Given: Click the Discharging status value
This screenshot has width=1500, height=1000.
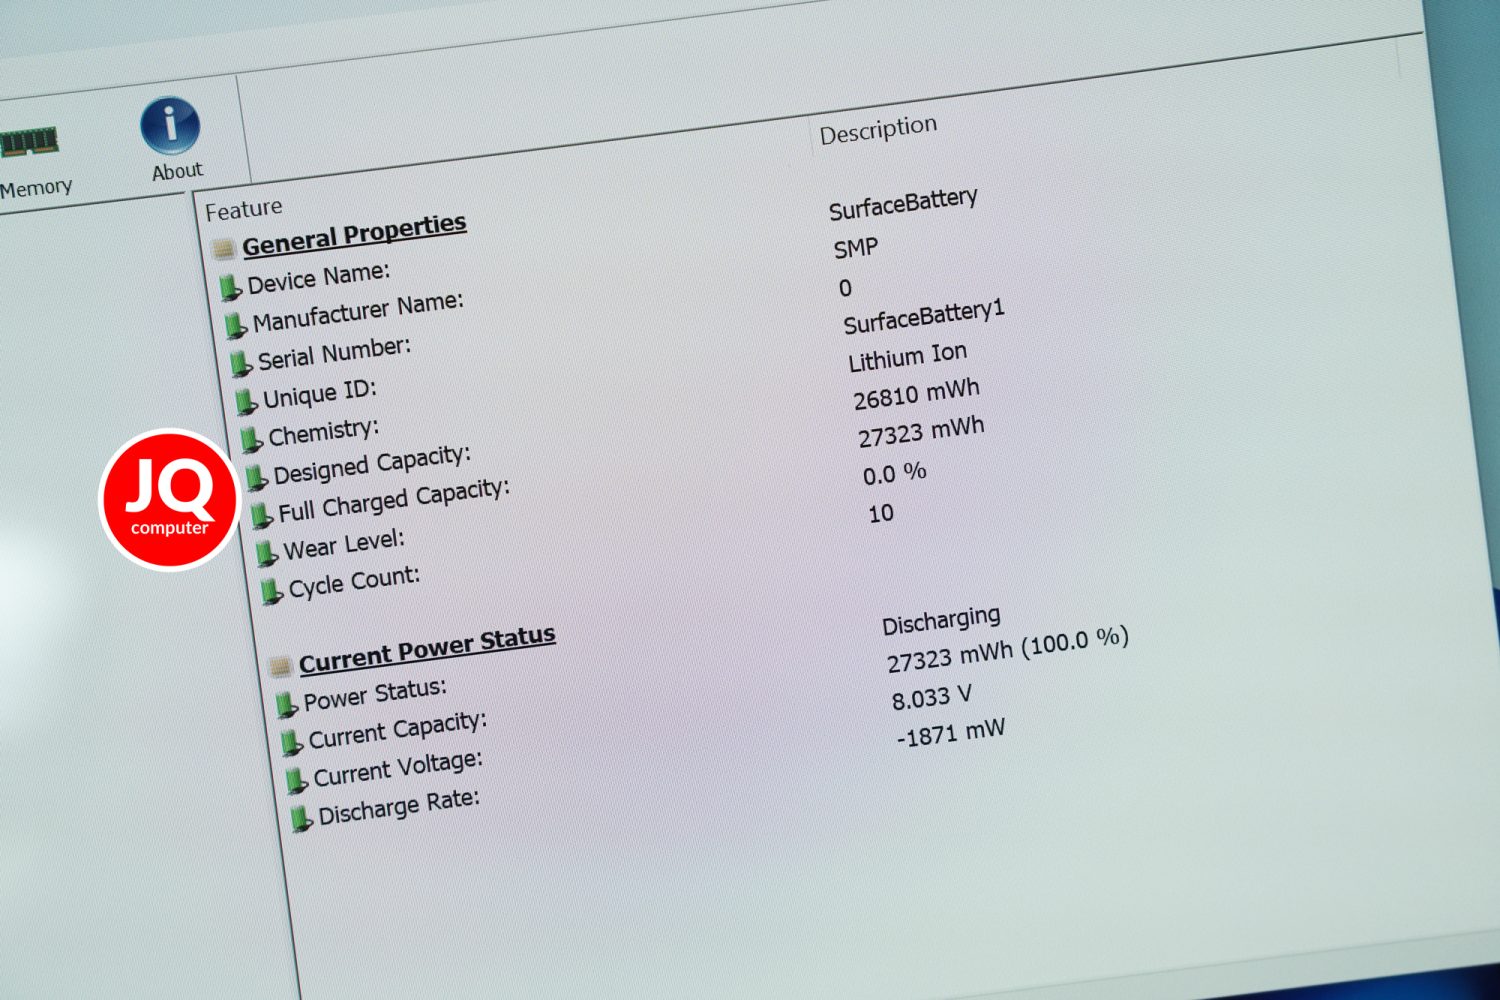Looking at the screenshot, I should (x=941, y=621).
